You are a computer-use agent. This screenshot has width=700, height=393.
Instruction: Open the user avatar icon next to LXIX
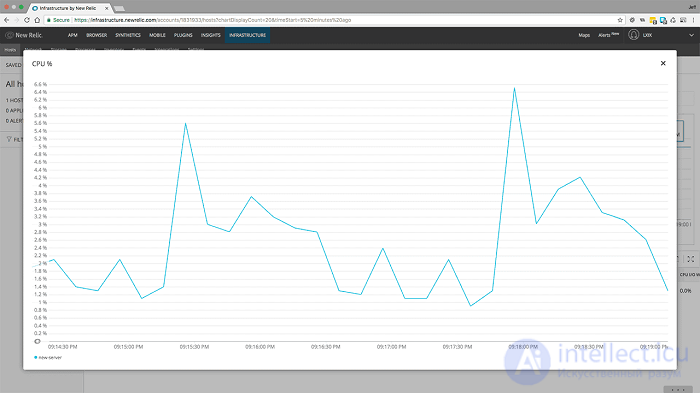[x=633, y=35]
